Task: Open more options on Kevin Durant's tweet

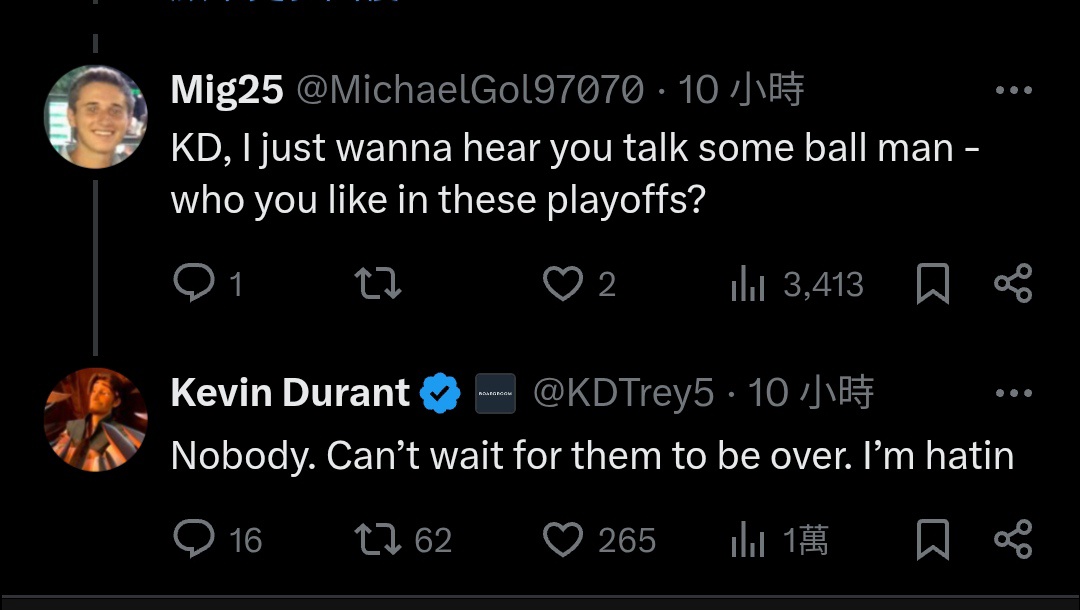Action: pyautogui.click(x=1014, y=393)
